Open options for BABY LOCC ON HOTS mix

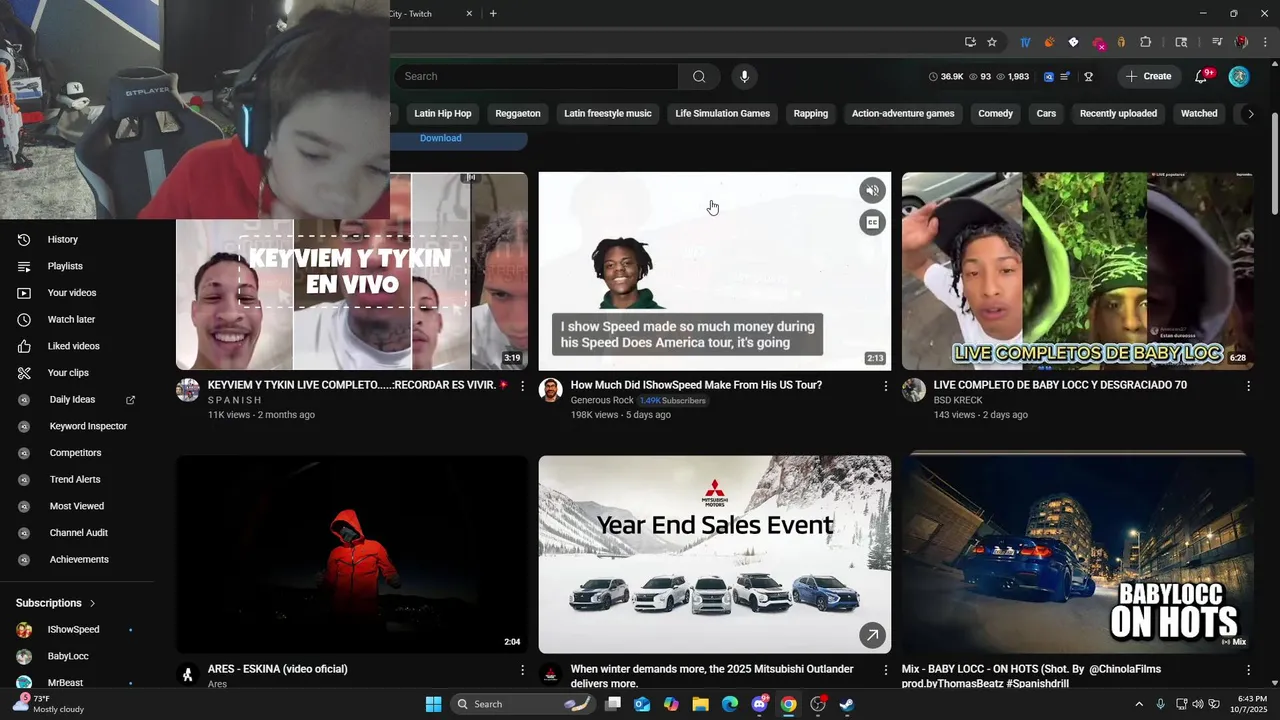(x=1248, y=670)
